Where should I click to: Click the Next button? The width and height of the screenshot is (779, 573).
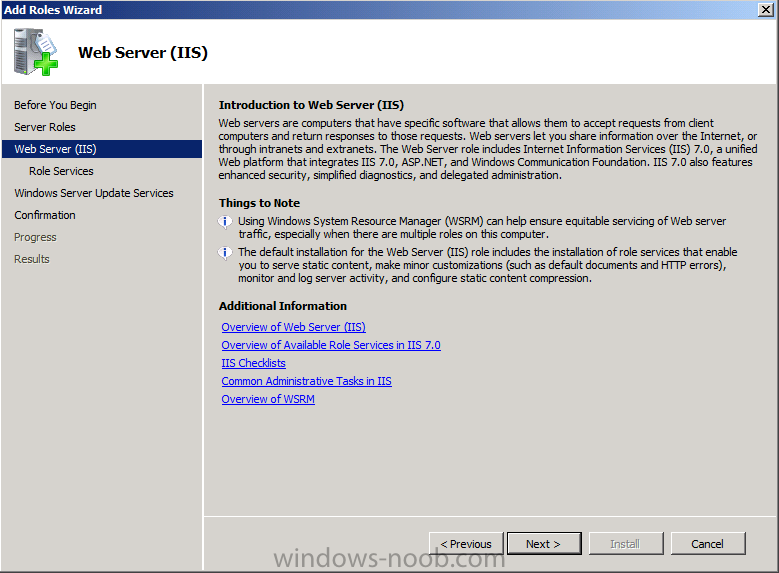(544, 544)
